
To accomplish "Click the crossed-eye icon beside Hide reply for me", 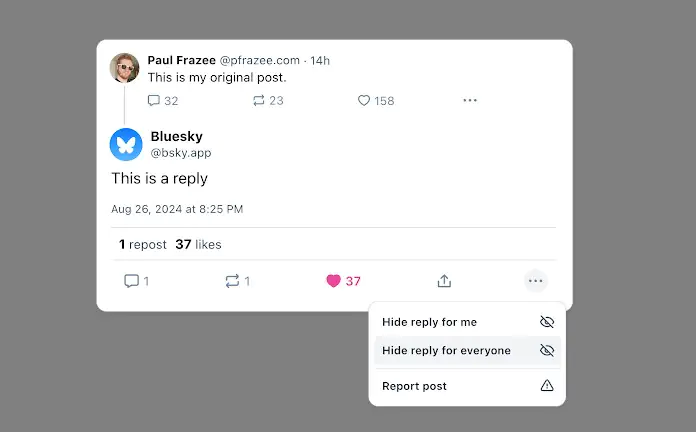I will pos(547,322).
